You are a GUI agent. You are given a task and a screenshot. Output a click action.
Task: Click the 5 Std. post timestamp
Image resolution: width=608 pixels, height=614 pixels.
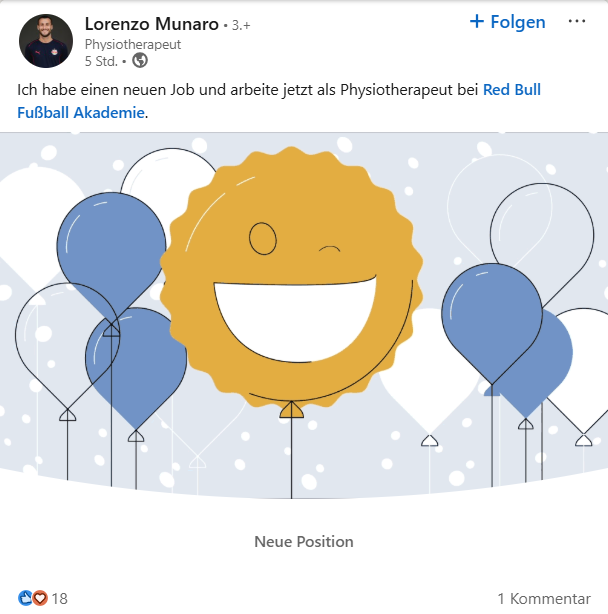tap(102, 60)
